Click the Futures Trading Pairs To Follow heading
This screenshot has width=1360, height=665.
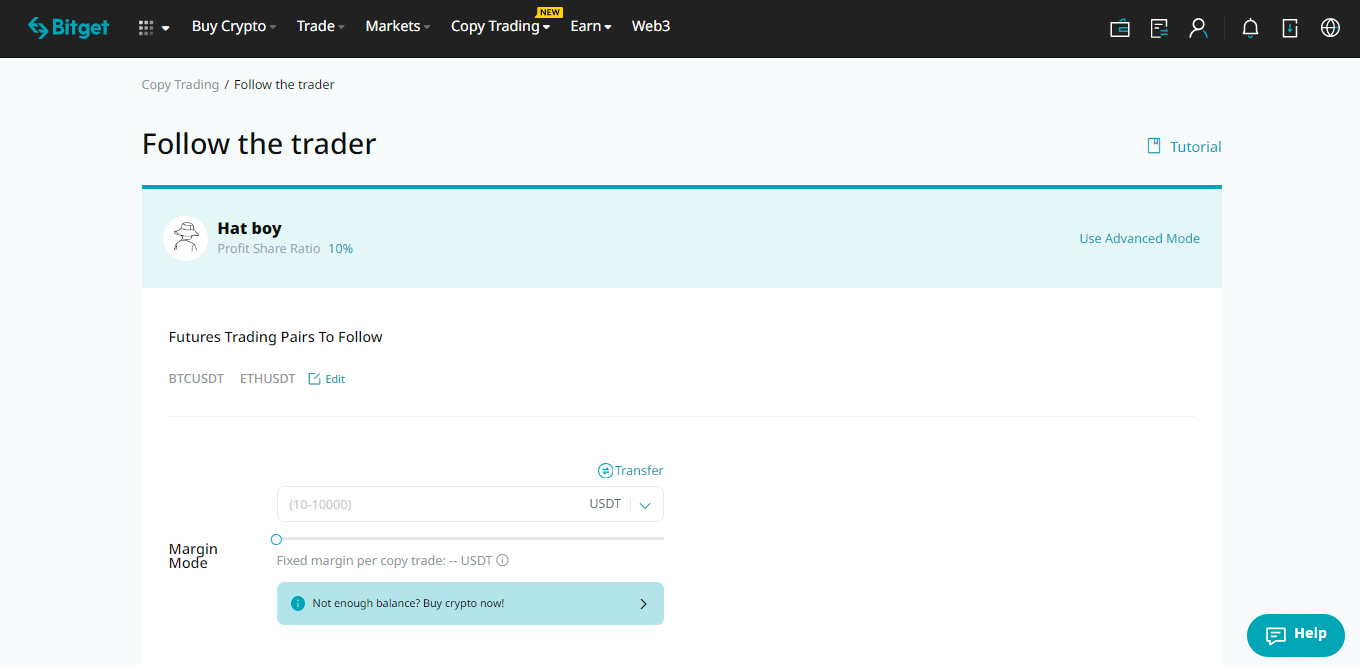point(276,337)
